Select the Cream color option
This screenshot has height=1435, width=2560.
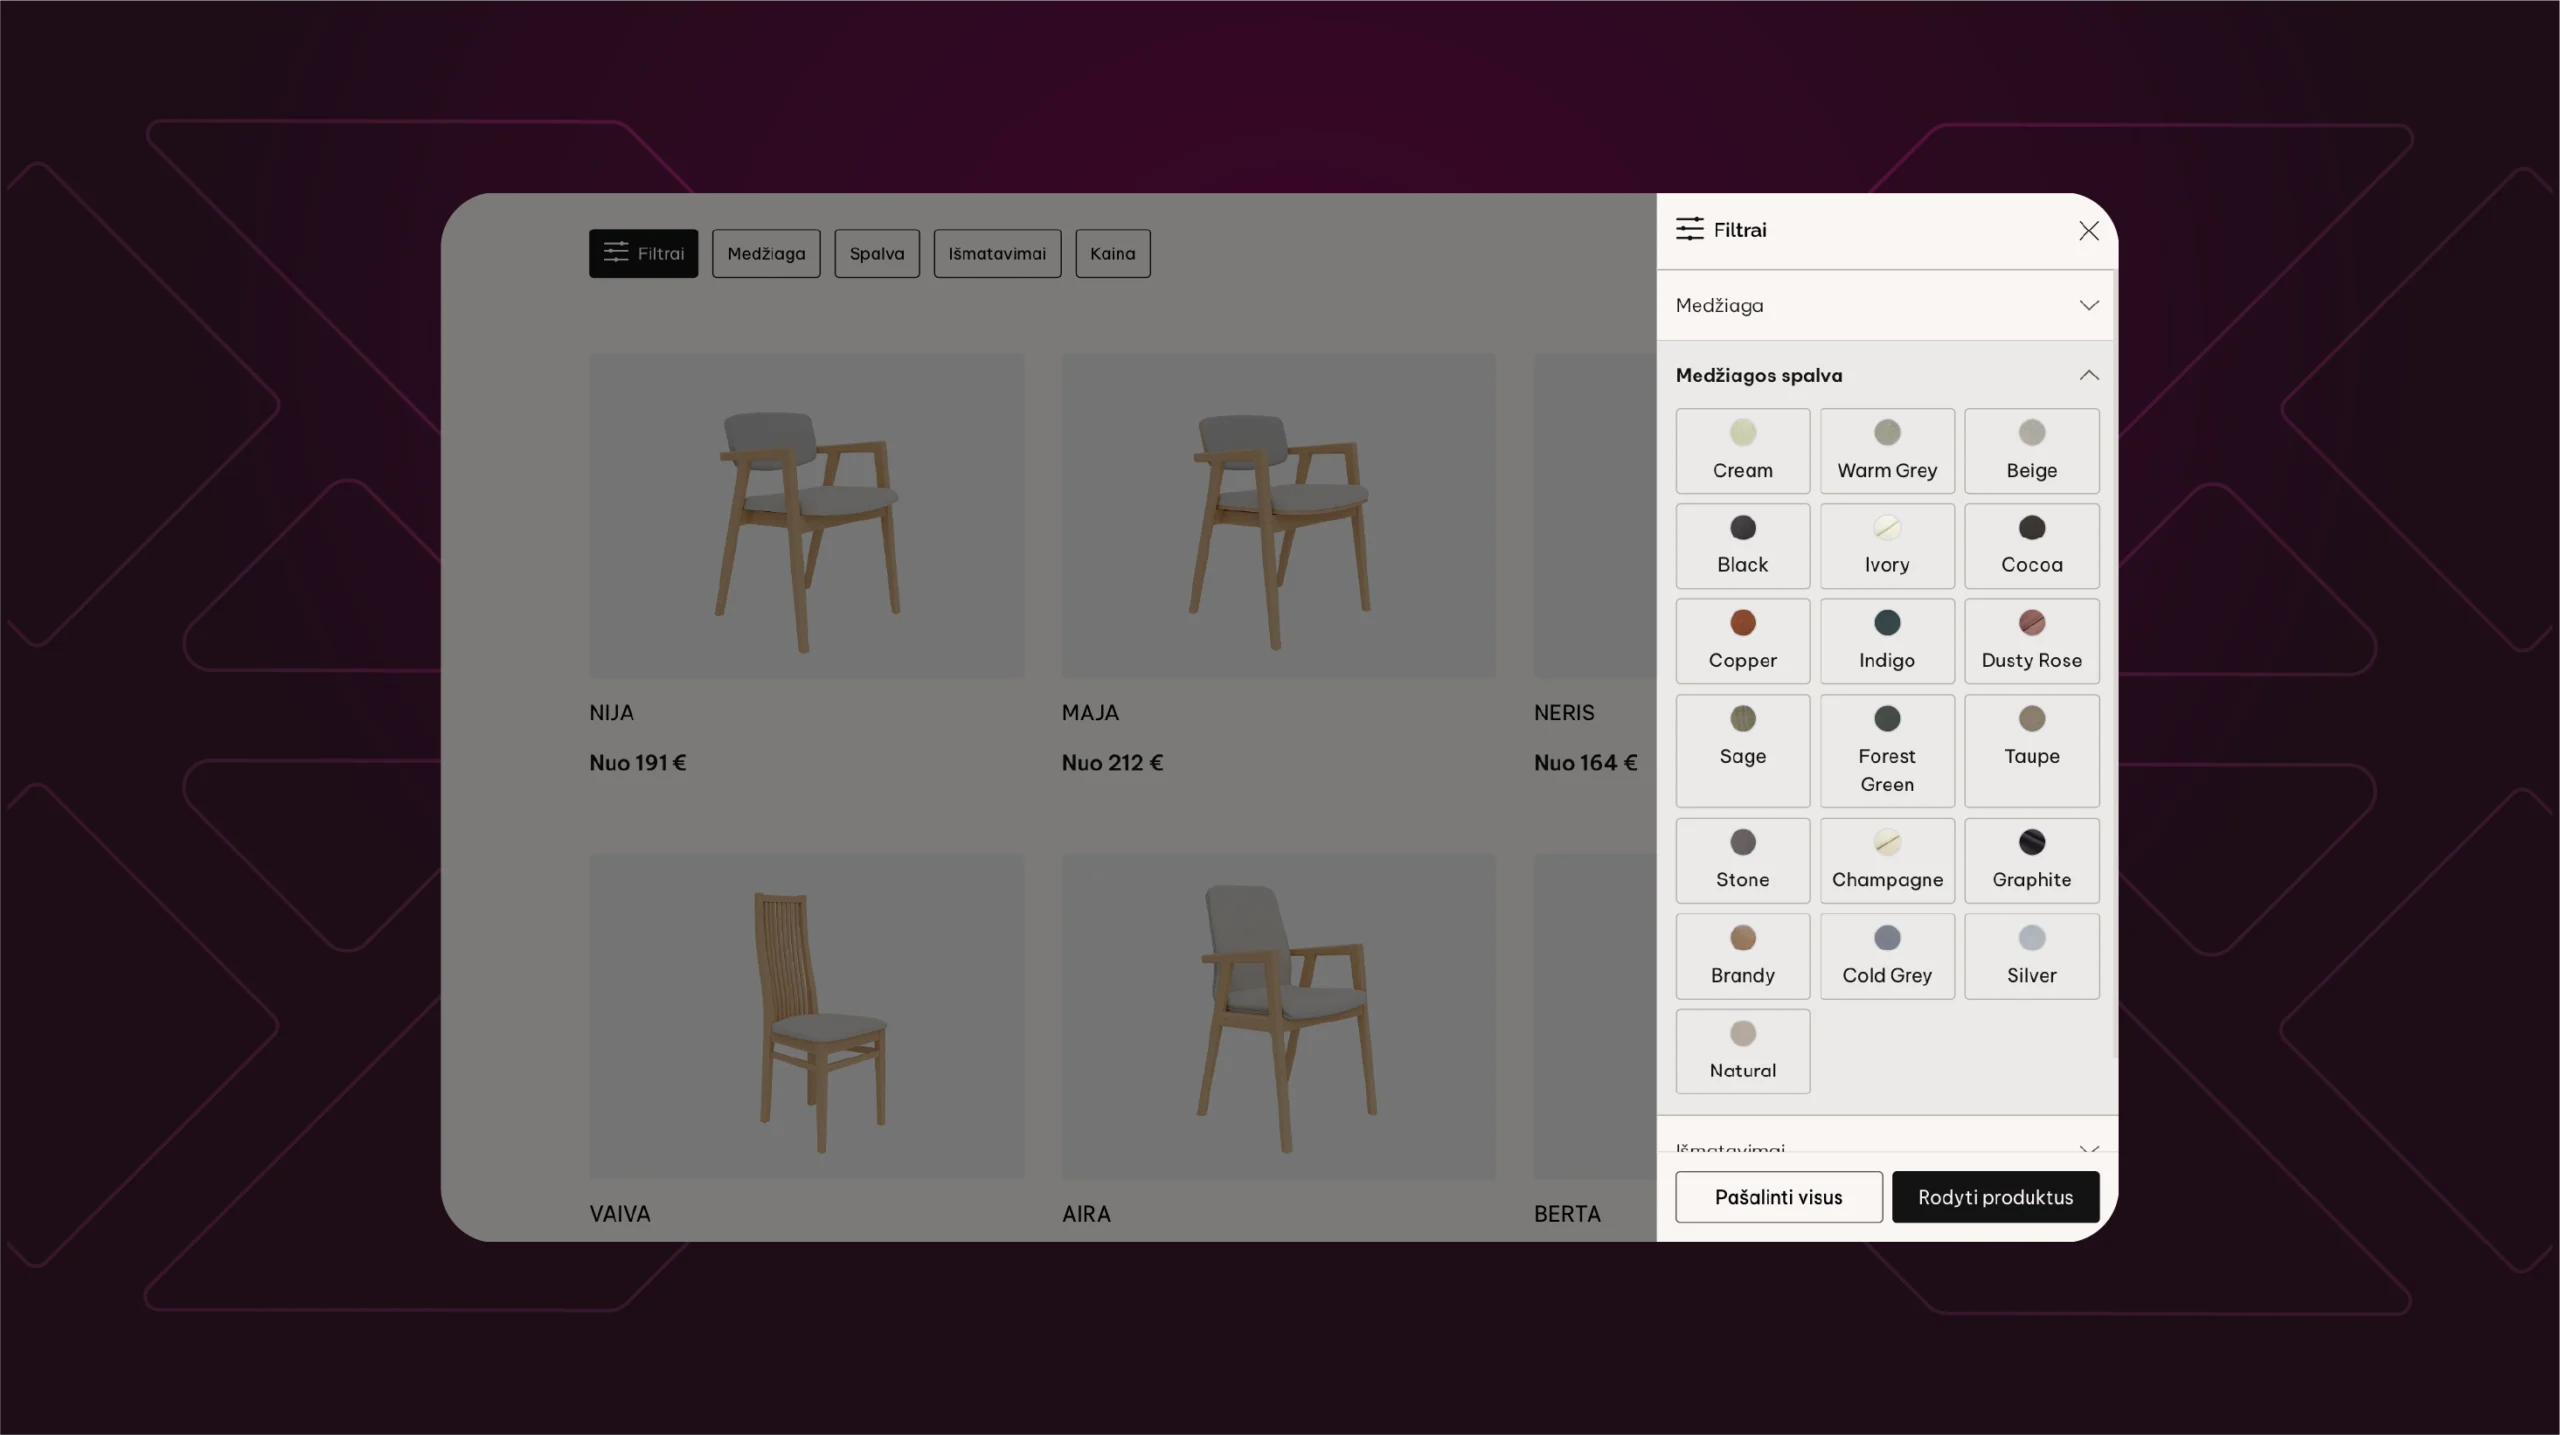1742,451
